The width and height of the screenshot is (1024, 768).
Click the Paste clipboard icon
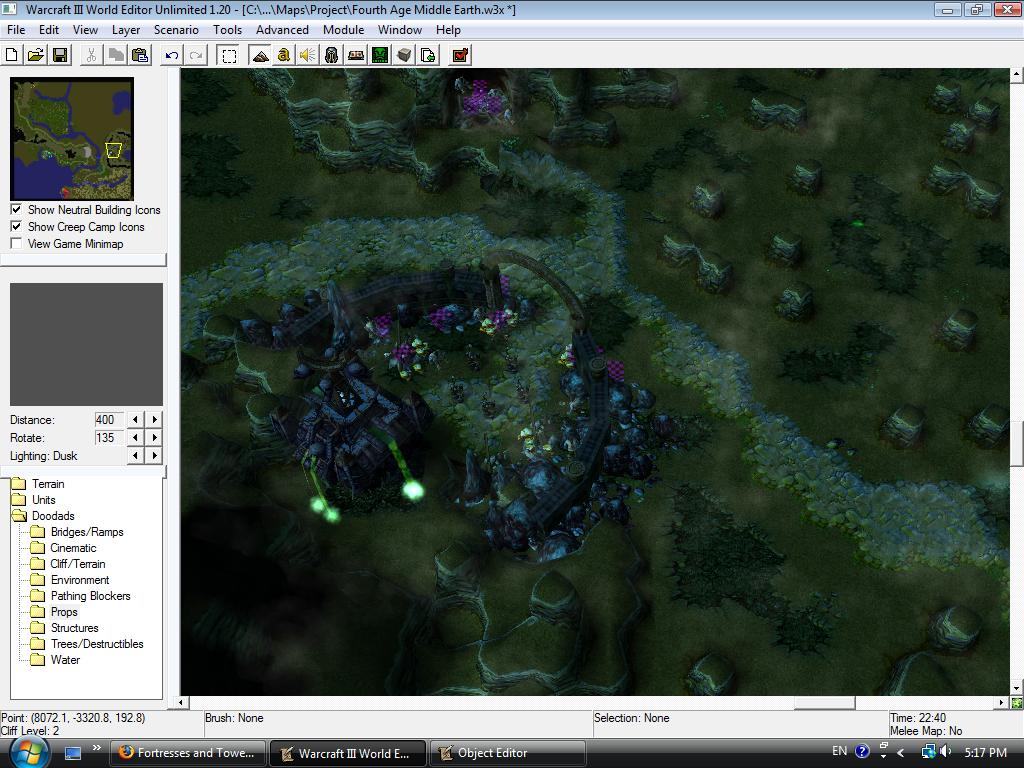(x=140, y=56)
